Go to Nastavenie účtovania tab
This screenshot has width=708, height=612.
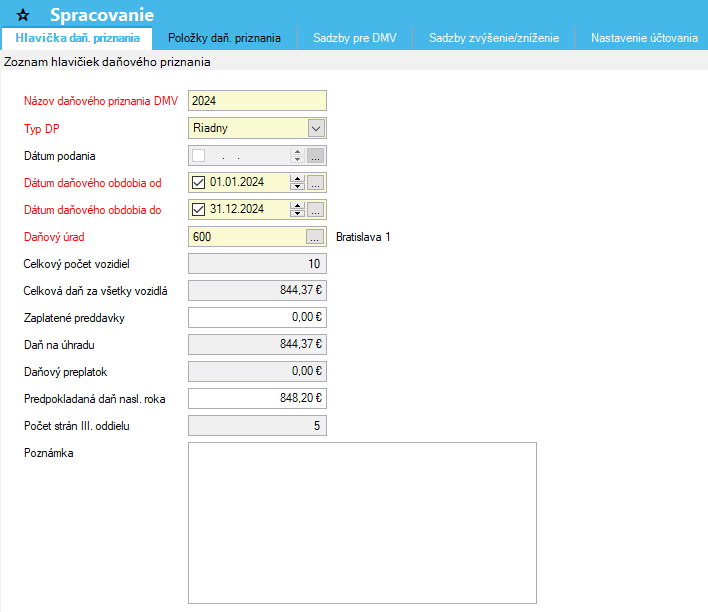point(644,38)
